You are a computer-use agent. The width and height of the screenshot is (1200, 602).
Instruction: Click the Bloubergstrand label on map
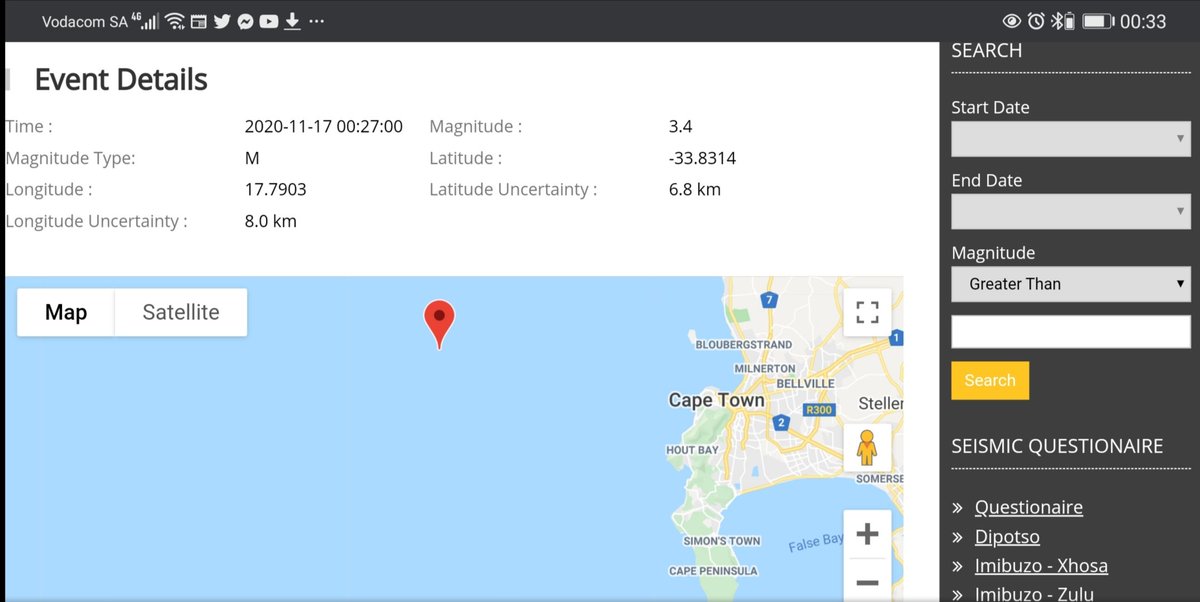coord(744,345)
